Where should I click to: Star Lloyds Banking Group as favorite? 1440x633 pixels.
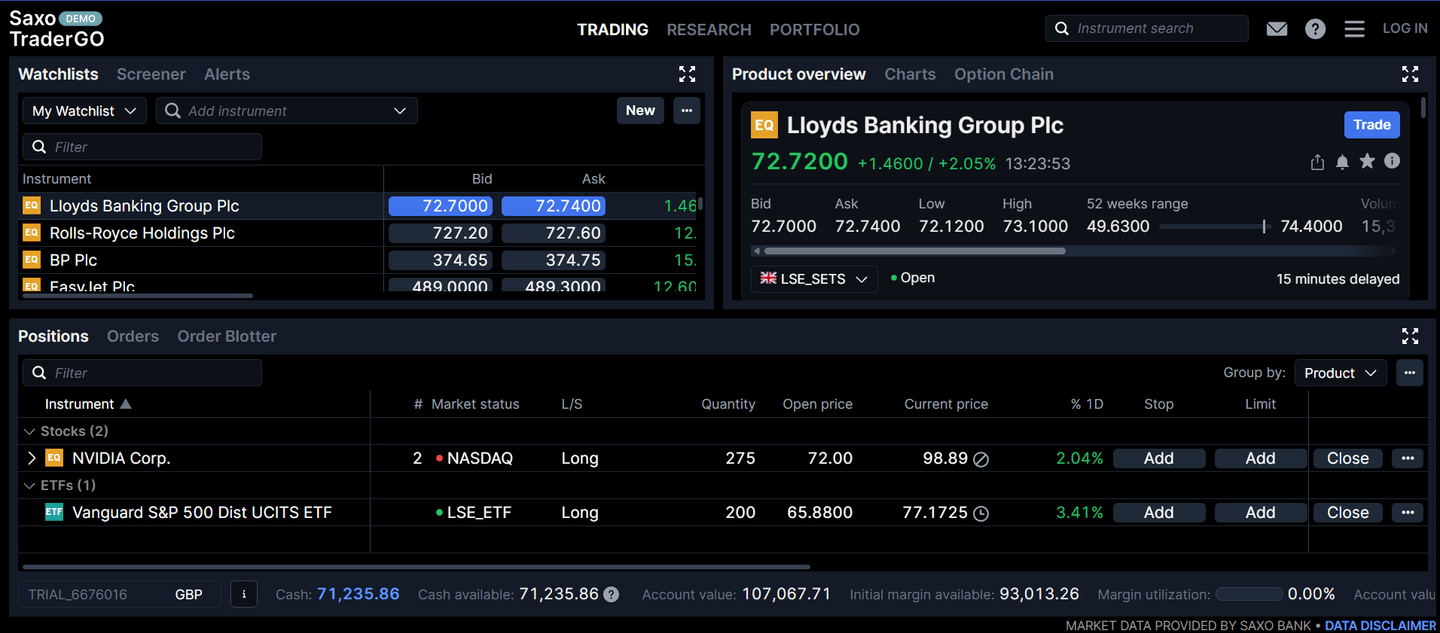1367,161
